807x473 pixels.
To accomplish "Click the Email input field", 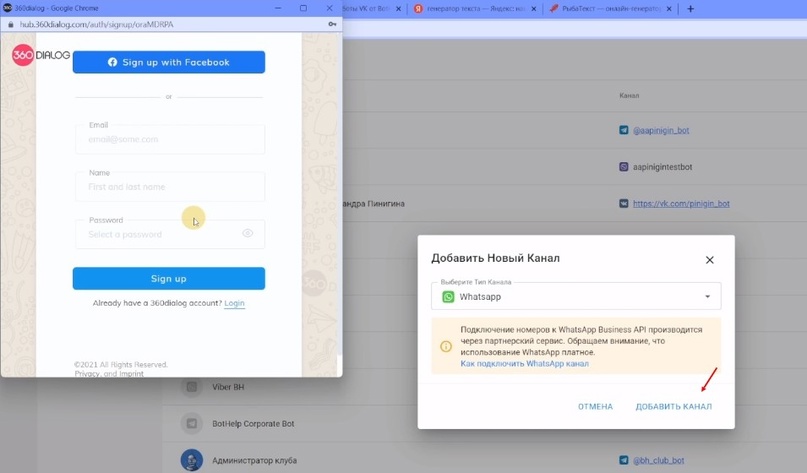I will point(169,139).
